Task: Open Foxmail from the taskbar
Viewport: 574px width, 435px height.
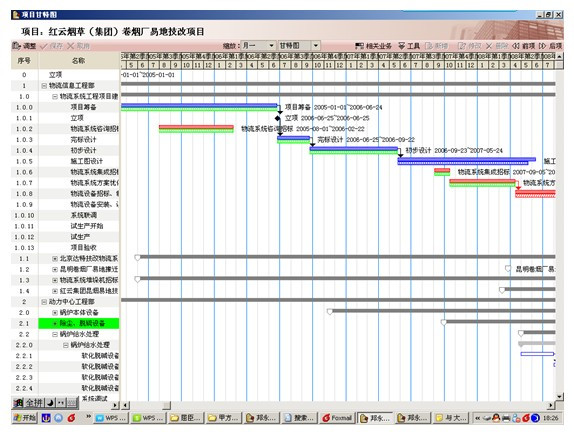Action: (338, 418)
